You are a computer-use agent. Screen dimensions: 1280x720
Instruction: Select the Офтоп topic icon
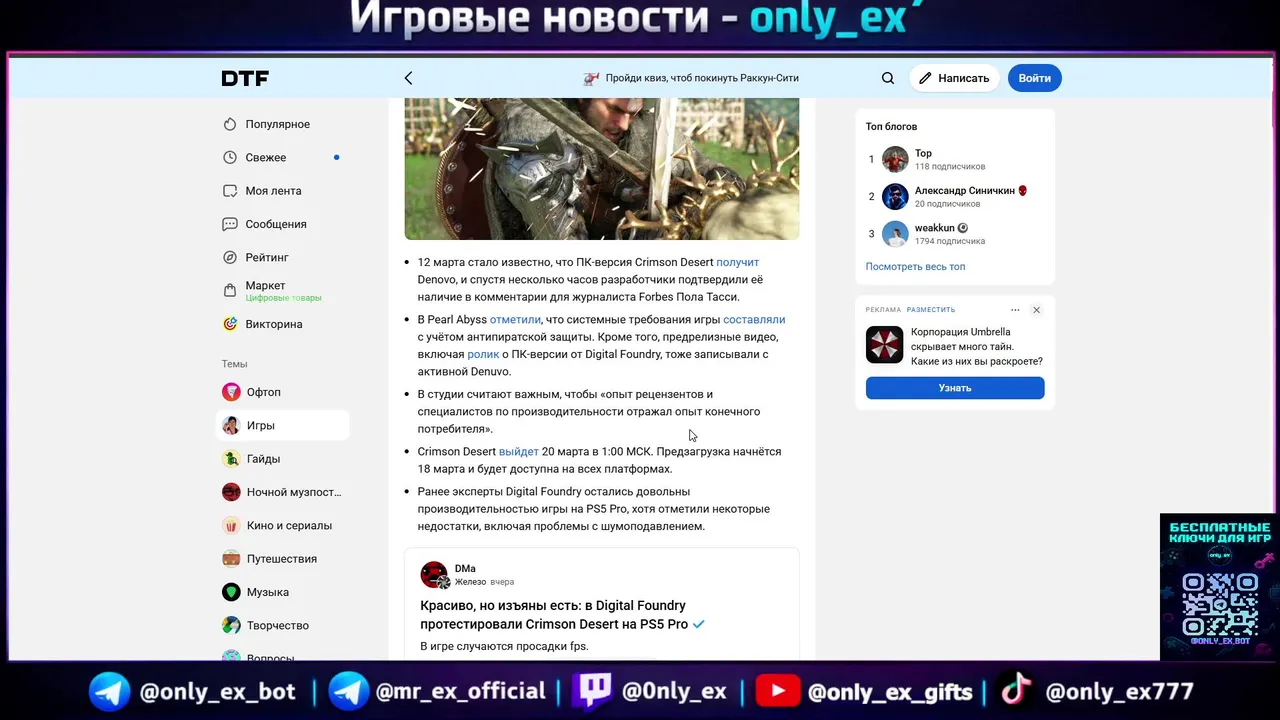point(231,392)
